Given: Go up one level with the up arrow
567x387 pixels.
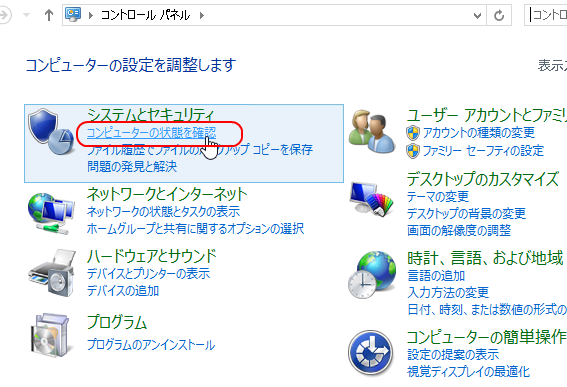Looking at the screenshot, I should pos(49,15).
